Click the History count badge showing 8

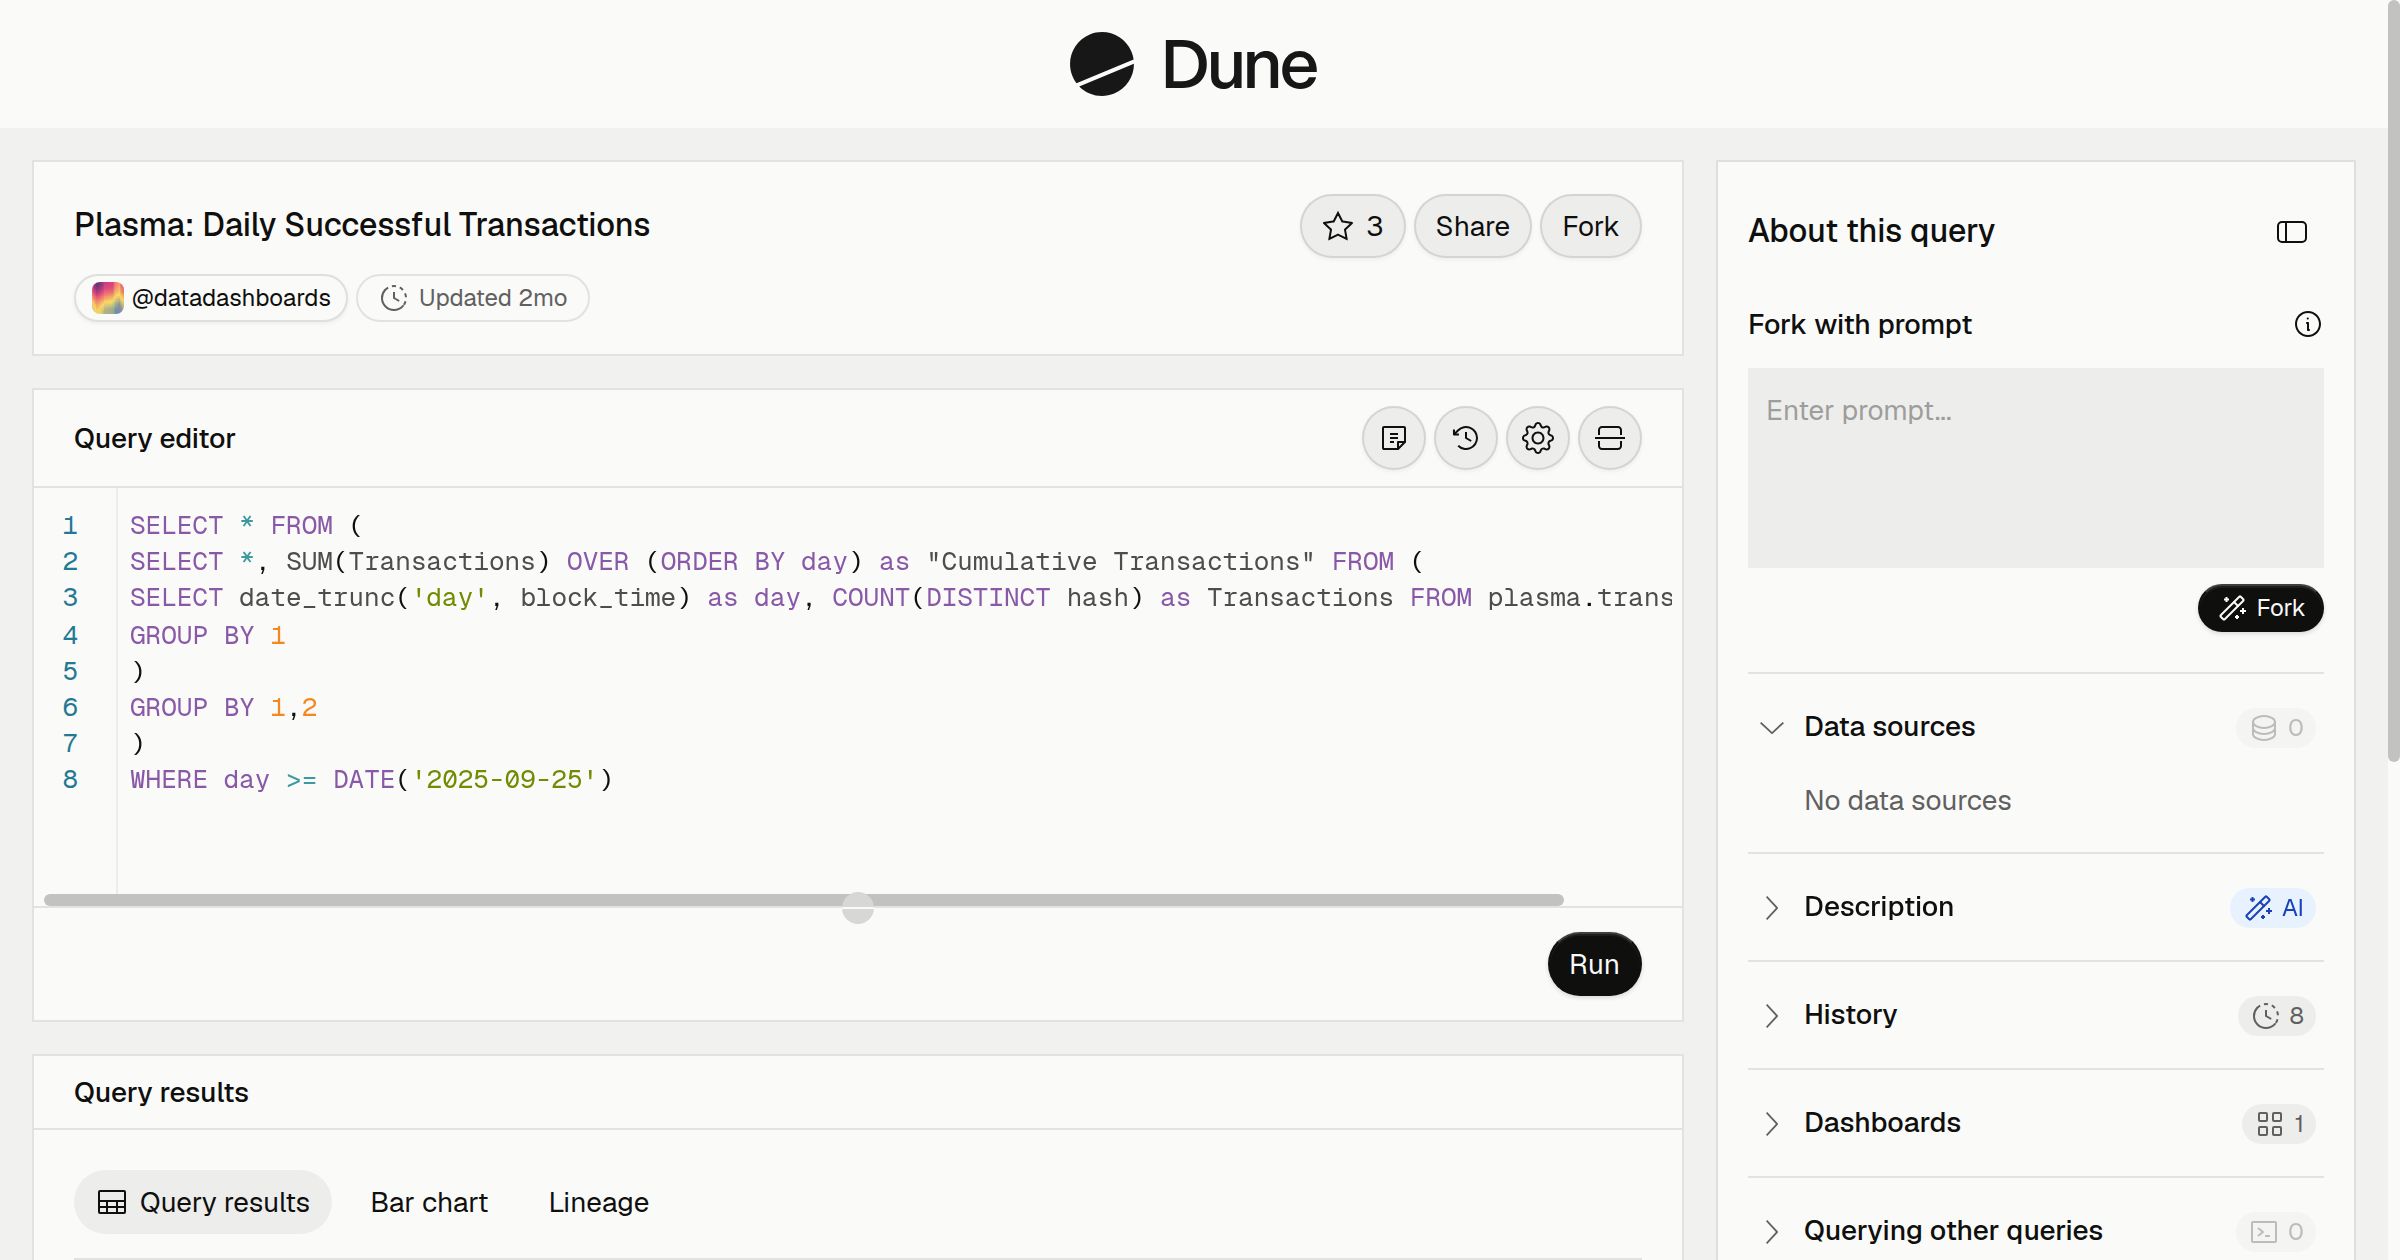coord(2277,1015)
